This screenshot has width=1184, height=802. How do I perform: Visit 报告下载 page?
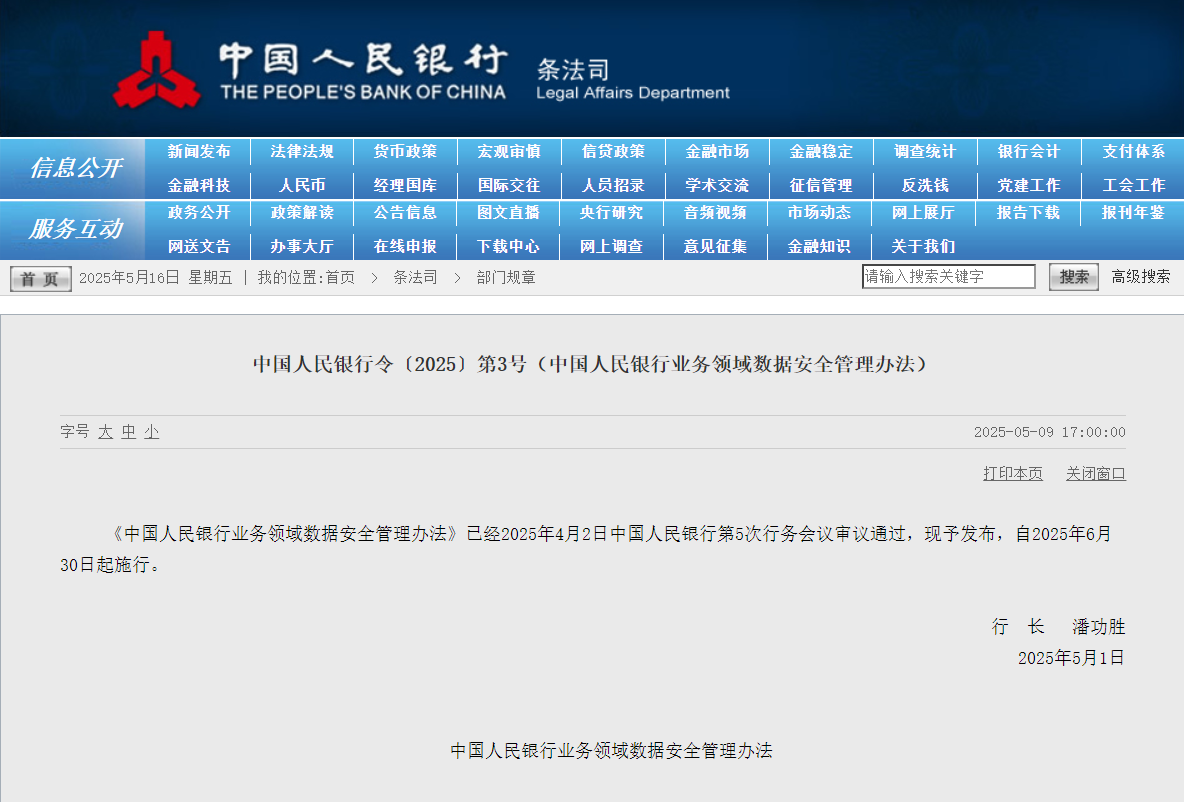[1028, 213]
